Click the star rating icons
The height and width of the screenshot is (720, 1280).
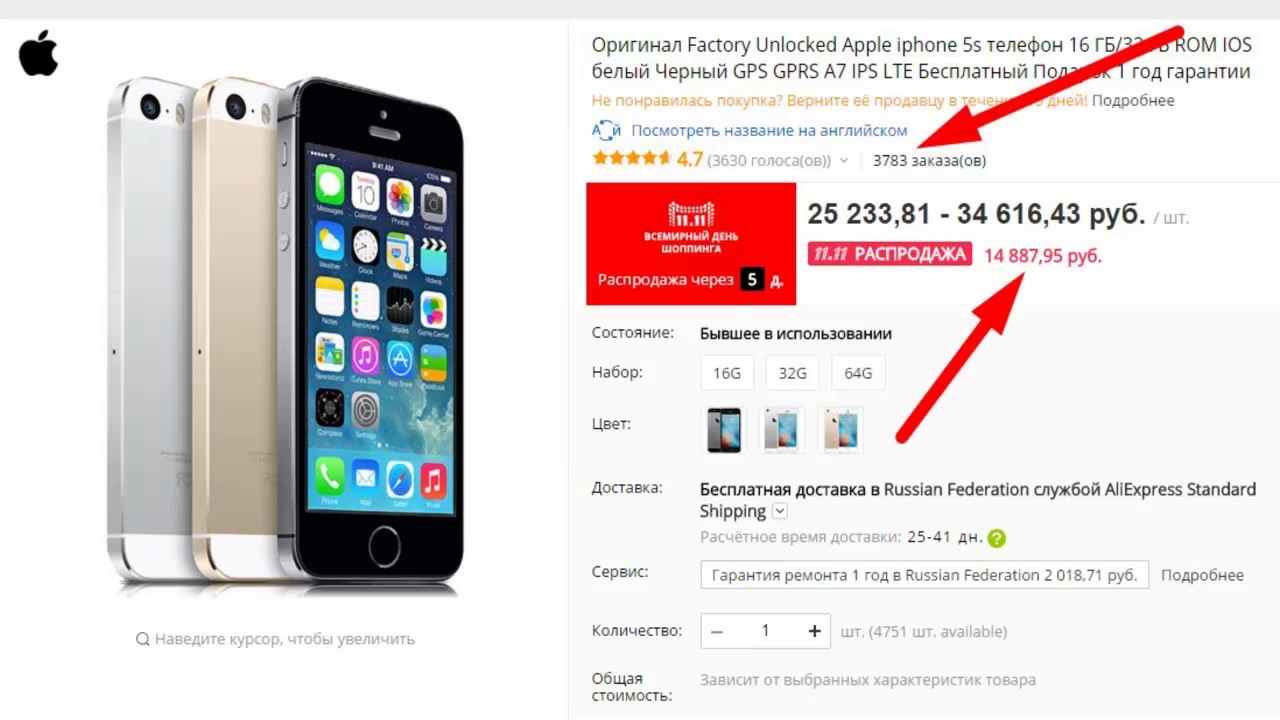pos(631,159)
